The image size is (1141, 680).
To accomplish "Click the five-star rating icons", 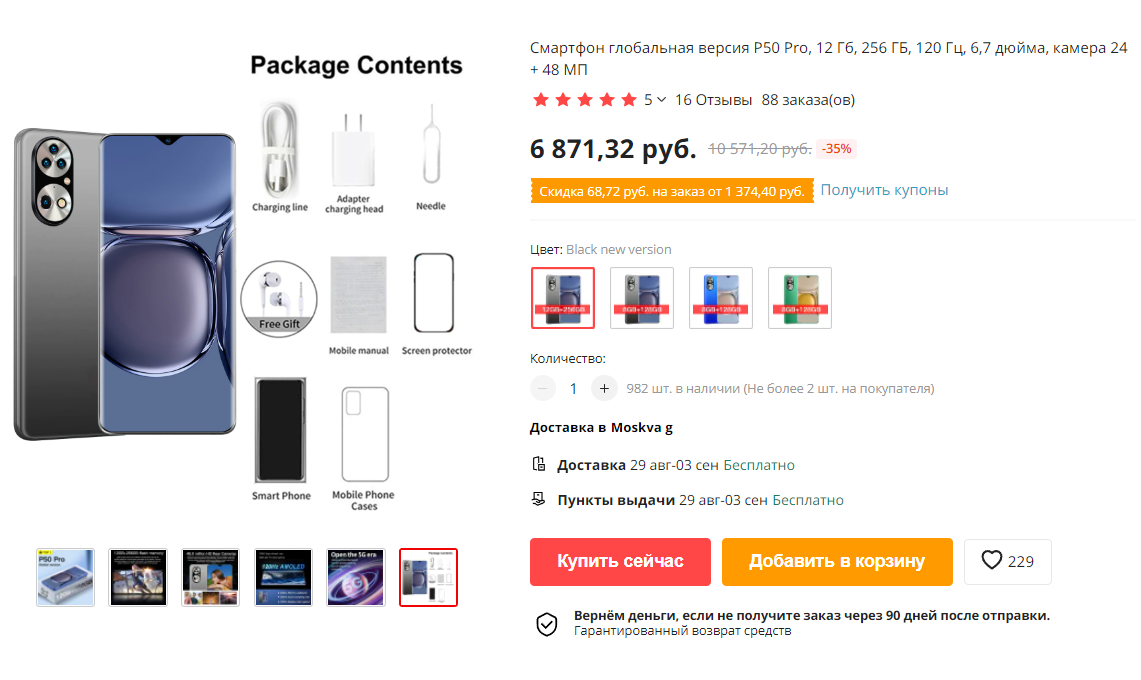I will (585, 100).
